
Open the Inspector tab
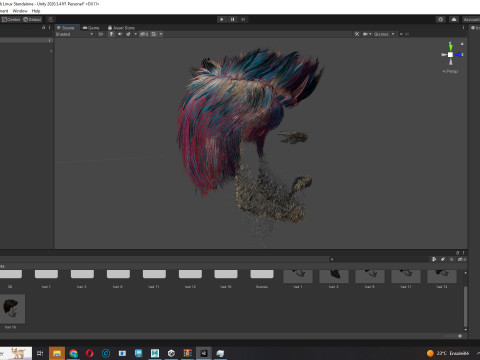475,28
